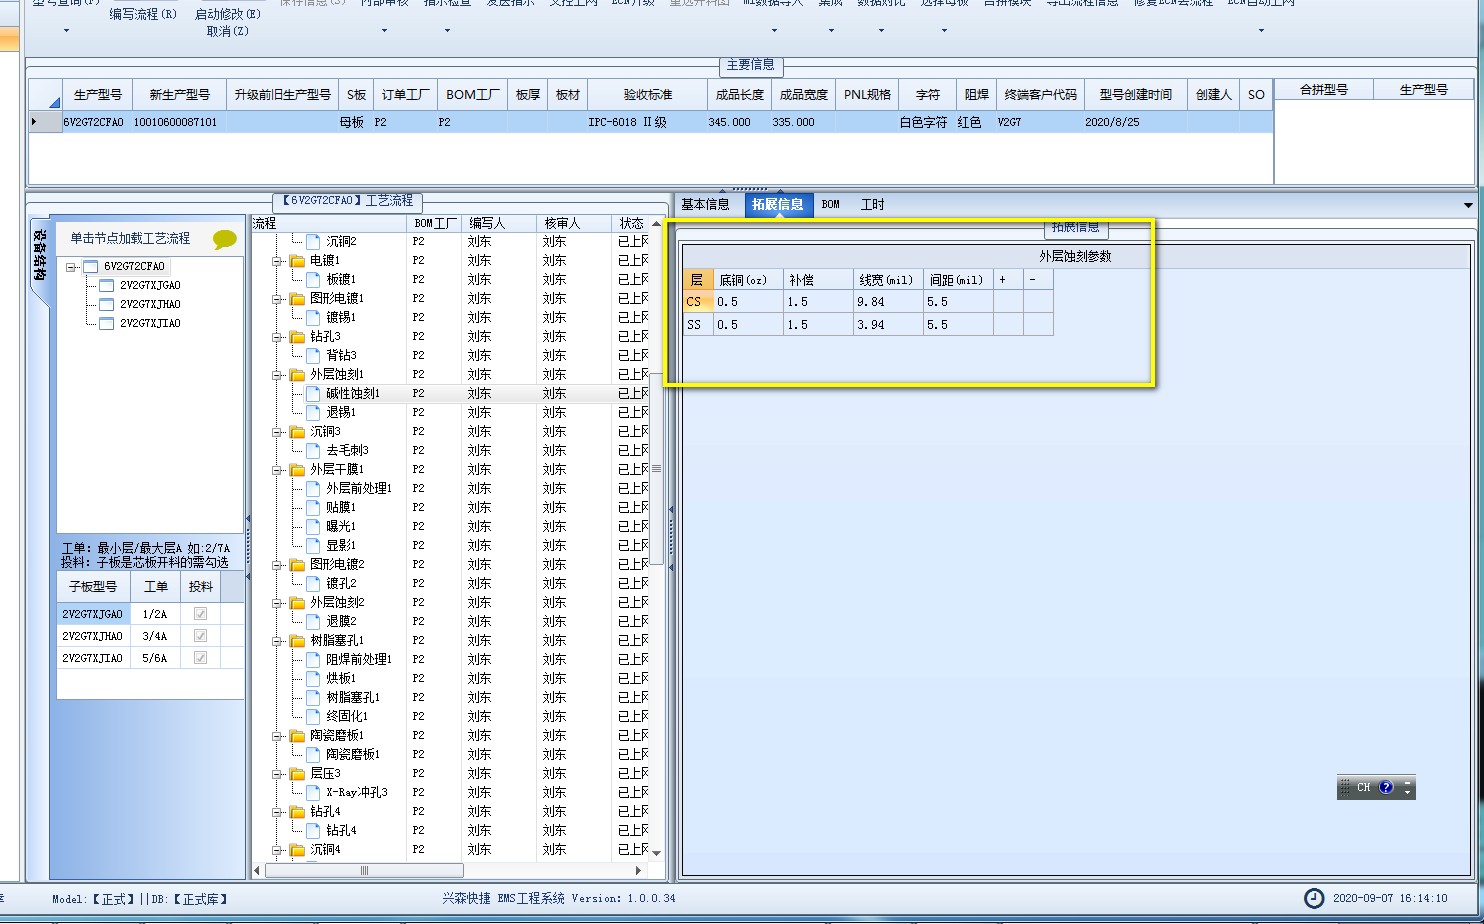Viewport: 1484px width, 924px height.
Task: Click the folder icon of 电镀1
Action: [x=297, y=261]
